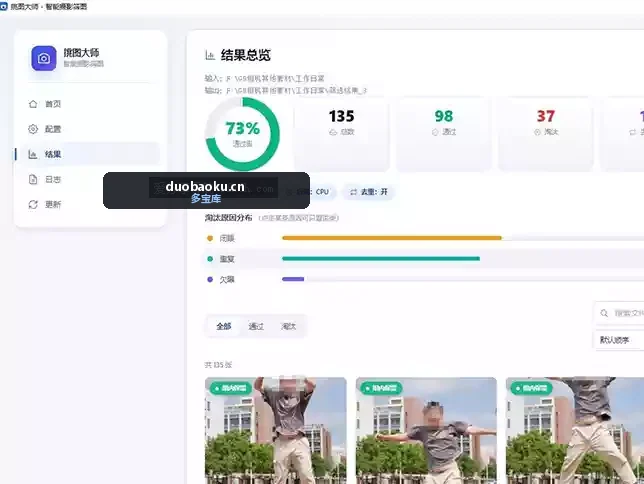
Task: Click the 首页 sidebar label
Action: click(x=53, y=104)
